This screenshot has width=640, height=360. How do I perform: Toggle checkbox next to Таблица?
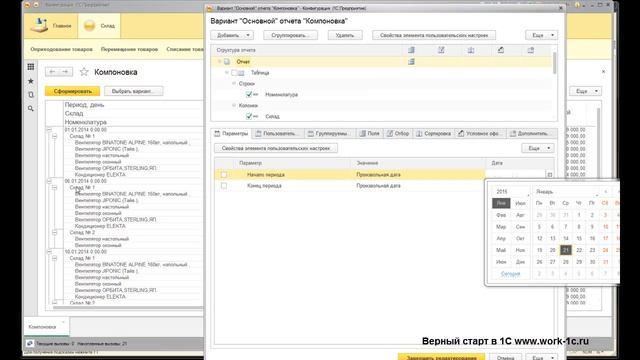(234, 73)
